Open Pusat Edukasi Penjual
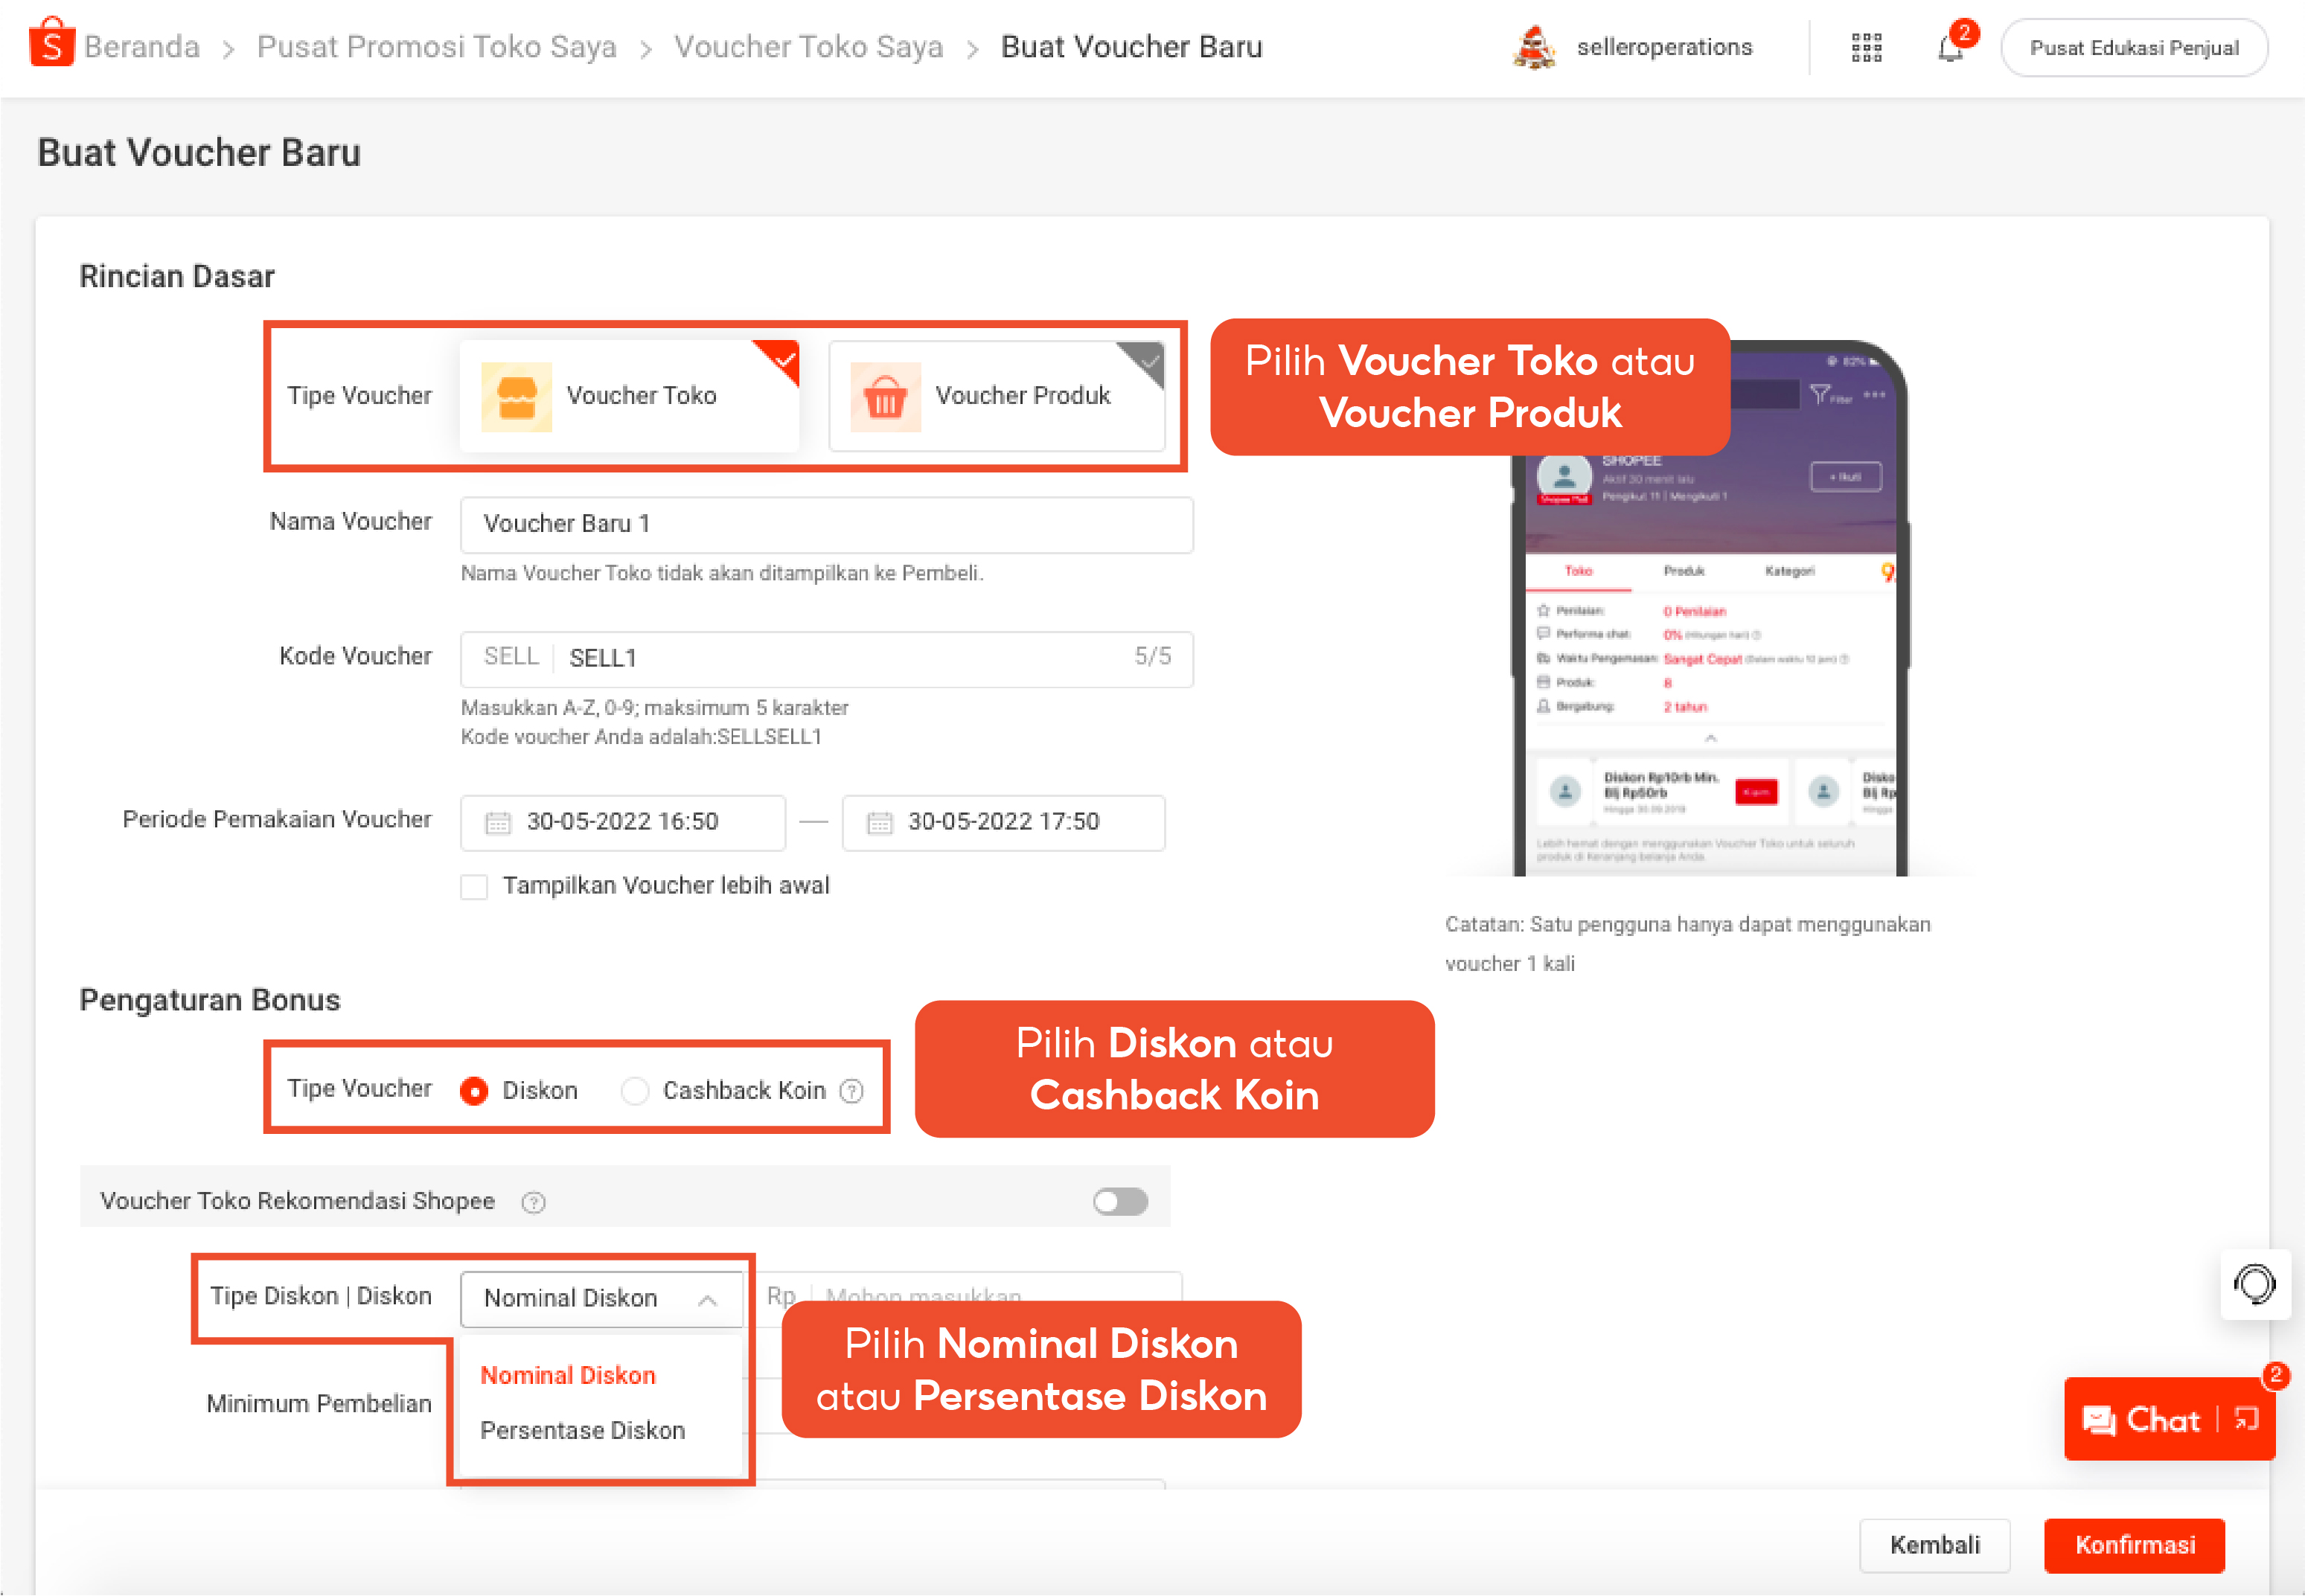Image resolution: width=2305 pixels, height=1596 pixels. (x=2135, y=47)
